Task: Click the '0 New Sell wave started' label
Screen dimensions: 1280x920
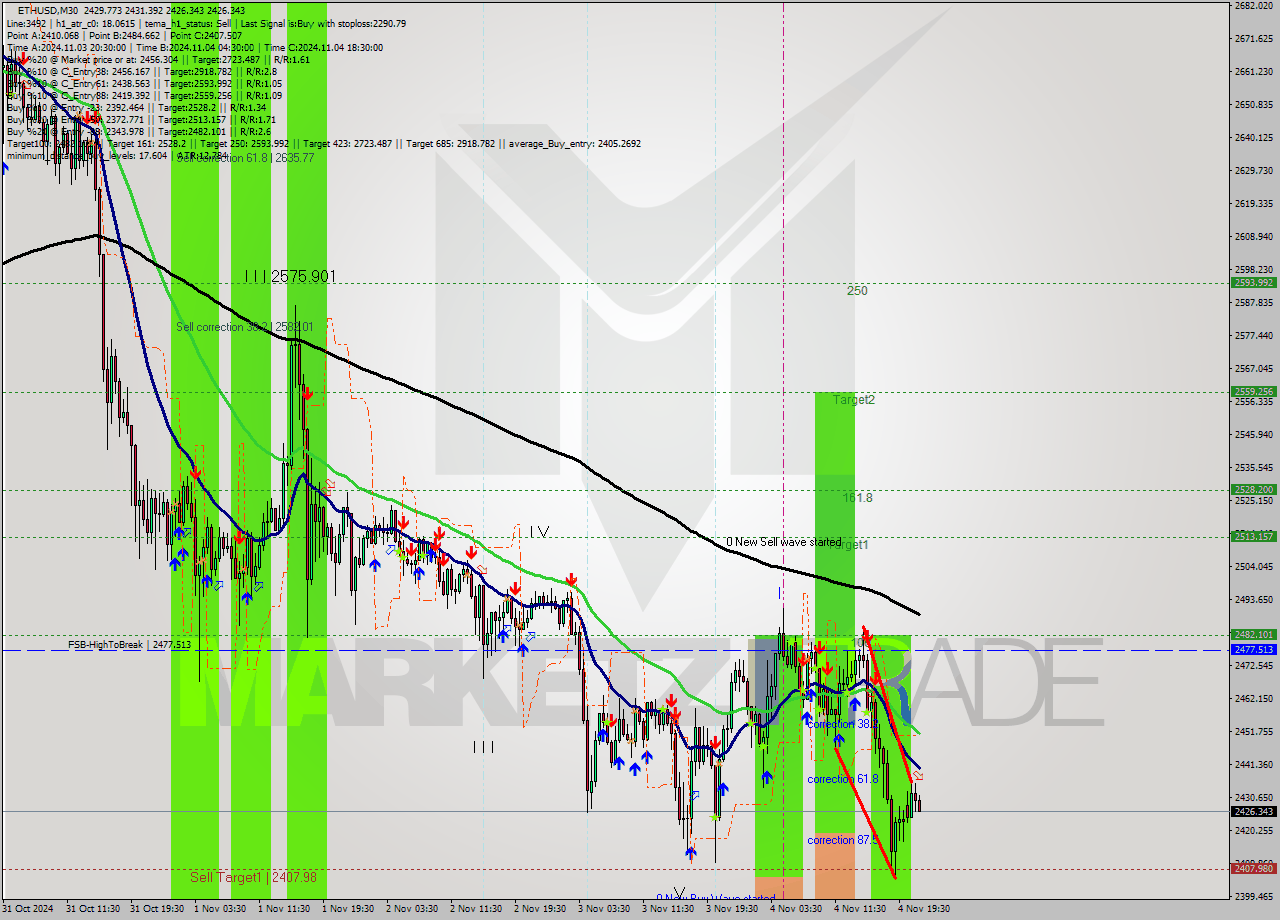Action: [783, 542]
